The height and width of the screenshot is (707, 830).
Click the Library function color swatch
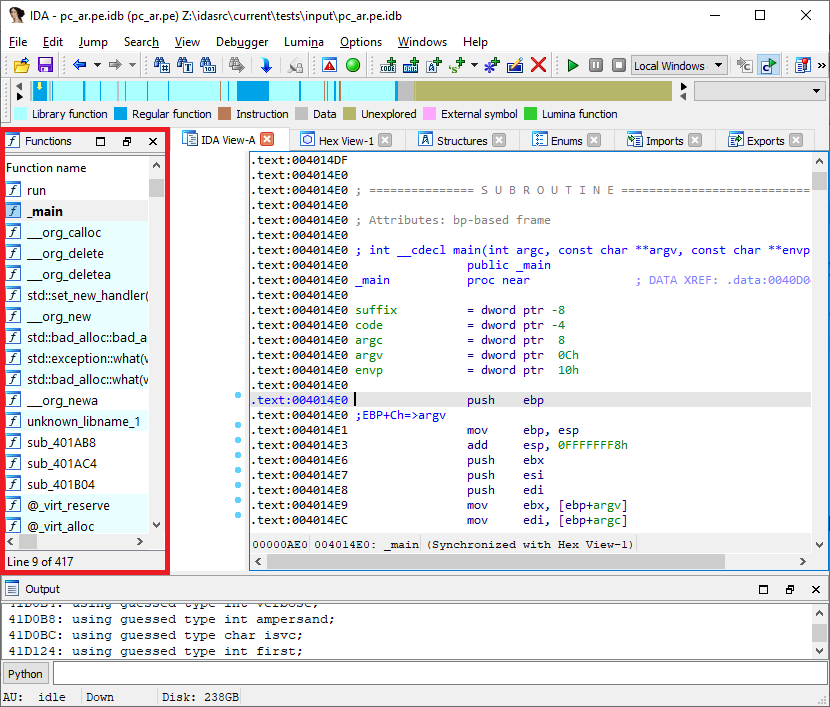pyautogui.click(x=21, y=114)
